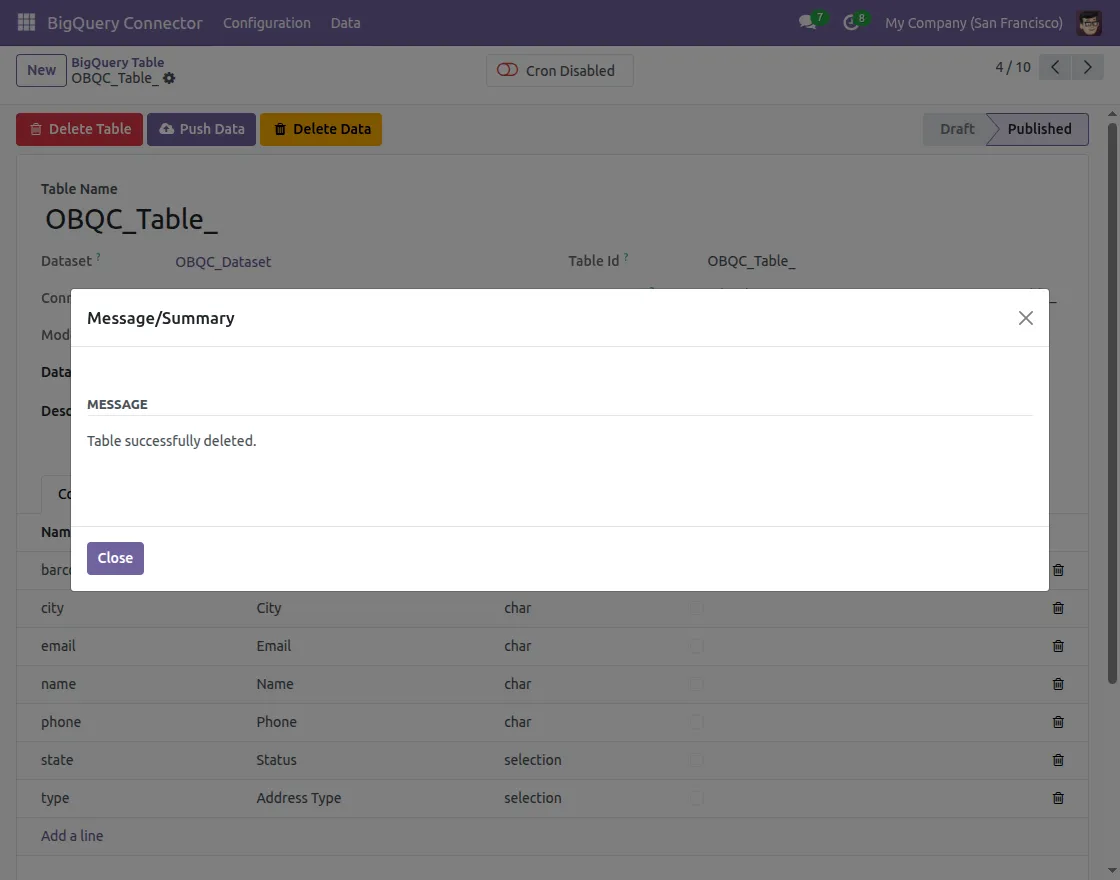Image resolution: width=1120 pixels, height=880 pixels.
Task: Click the 'selection' type in state row
Action: coord(533,760)
